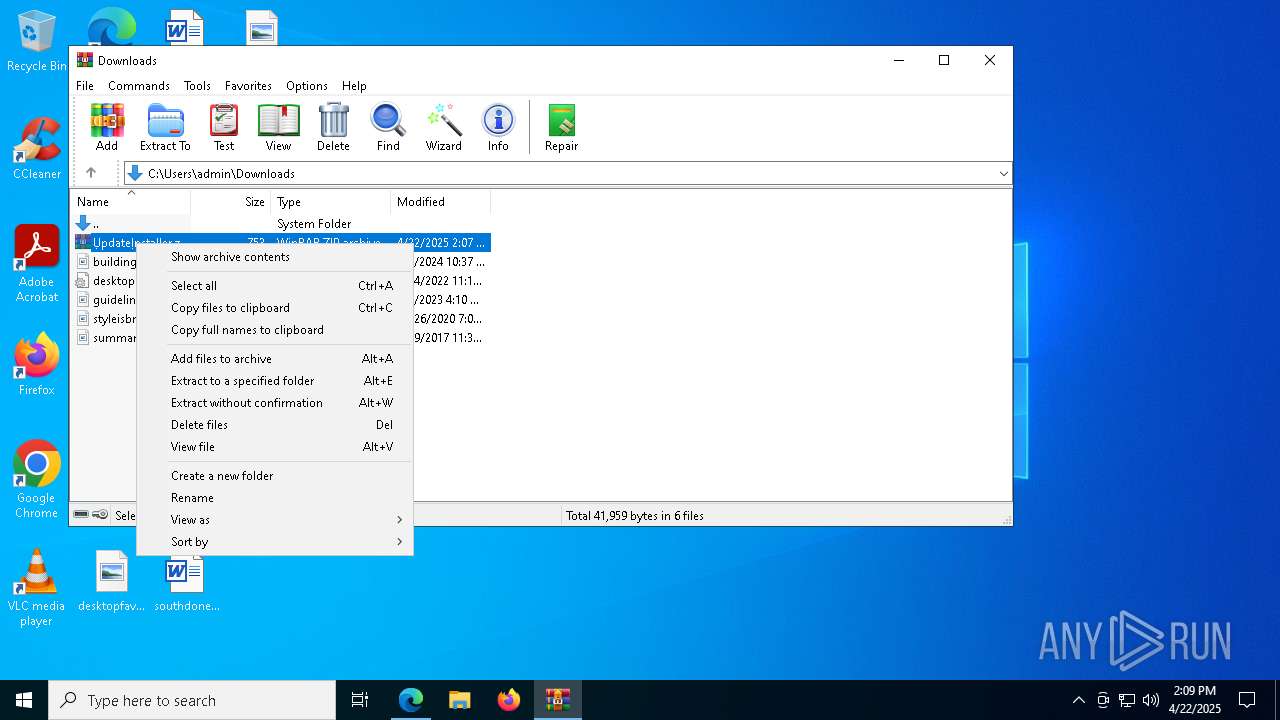
Task: Open VLC media player desktop shortcut
Action: pos(37,588)
